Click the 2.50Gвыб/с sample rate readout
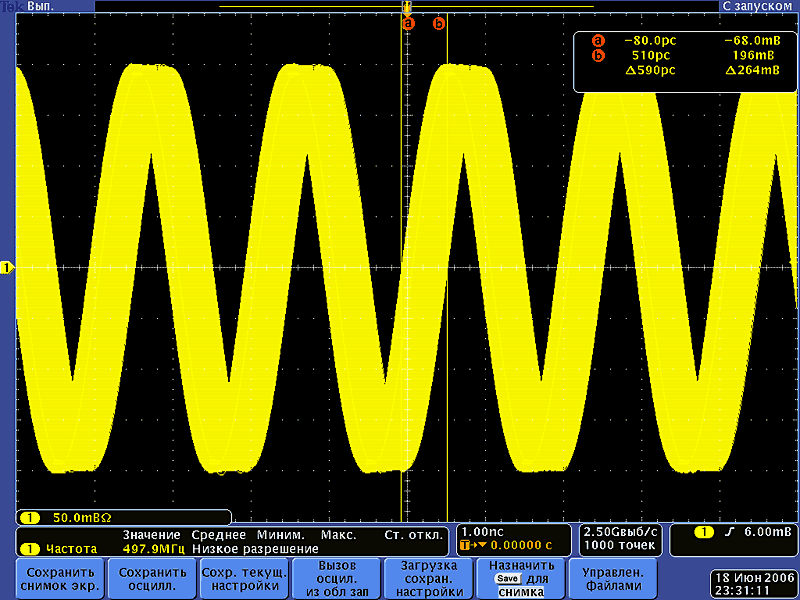Viewport: 800px width, 600px height. tap(620, 532)
